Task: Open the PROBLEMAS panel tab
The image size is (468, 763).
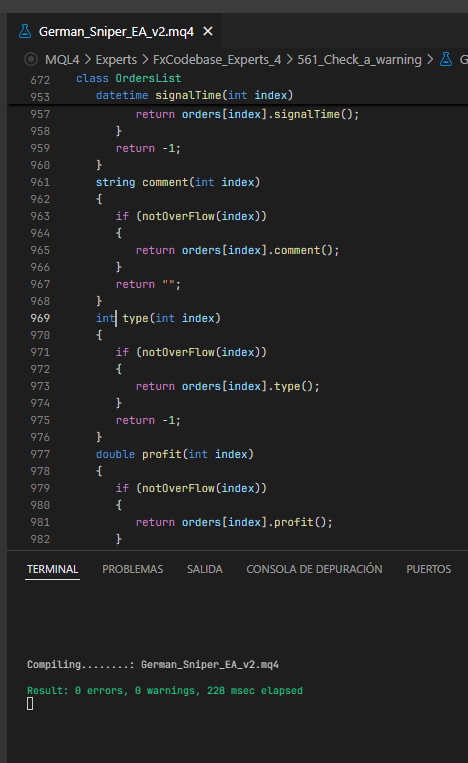Action: tap(132, 569)
